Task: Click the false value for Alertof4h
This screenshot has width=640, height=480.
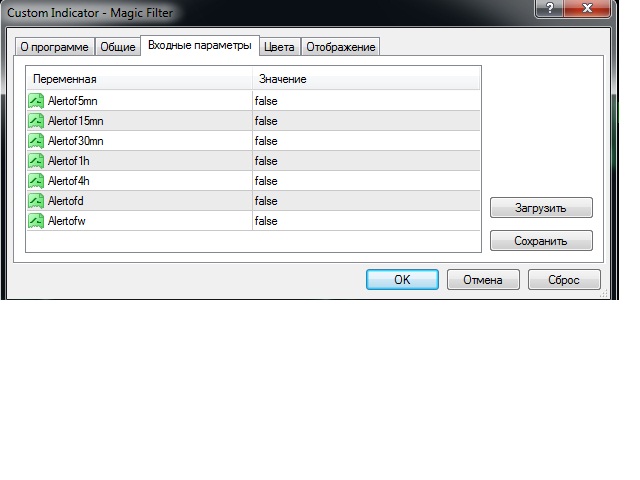Action: (x=266, y=181)
